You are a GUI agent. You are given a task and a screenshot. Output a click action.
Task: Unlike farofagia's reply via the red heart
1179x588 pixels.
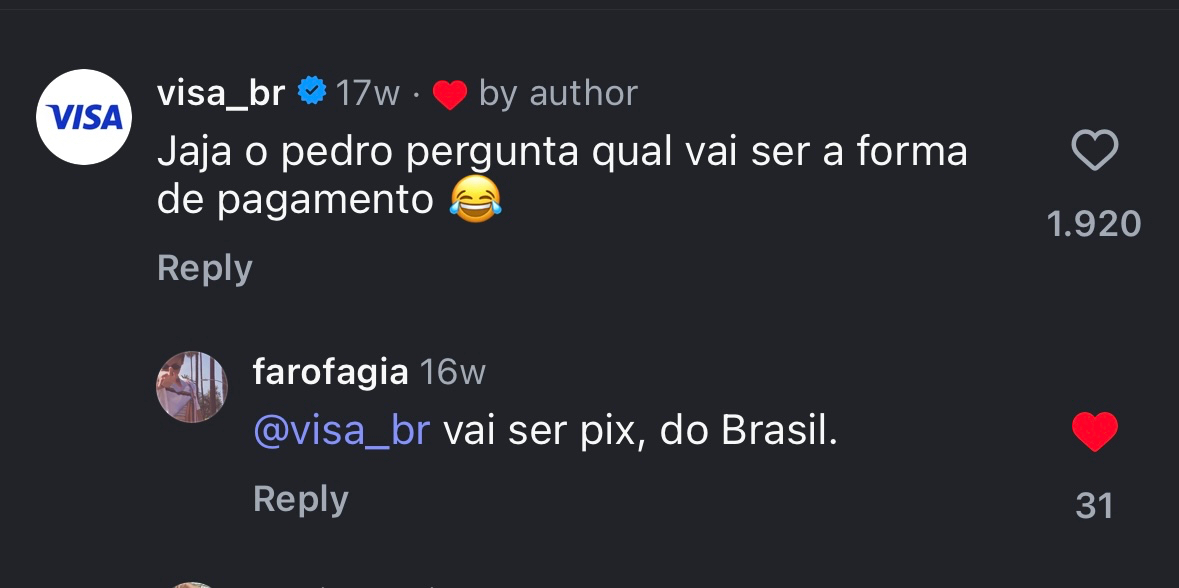coord(1094,433)
